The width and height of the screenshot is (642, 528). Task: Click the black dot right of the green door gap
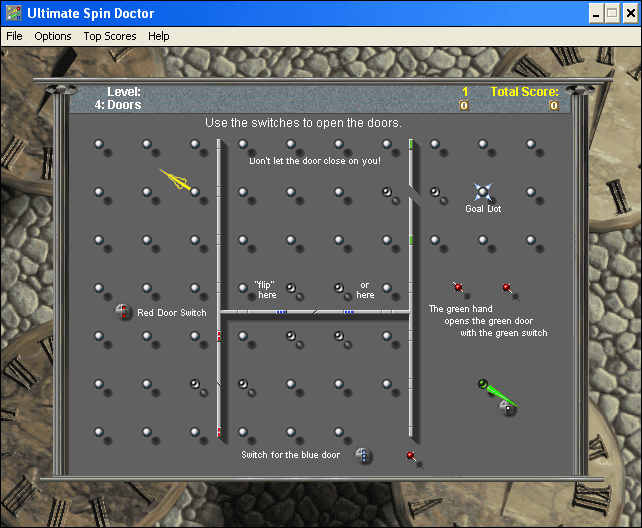point(434,192)
